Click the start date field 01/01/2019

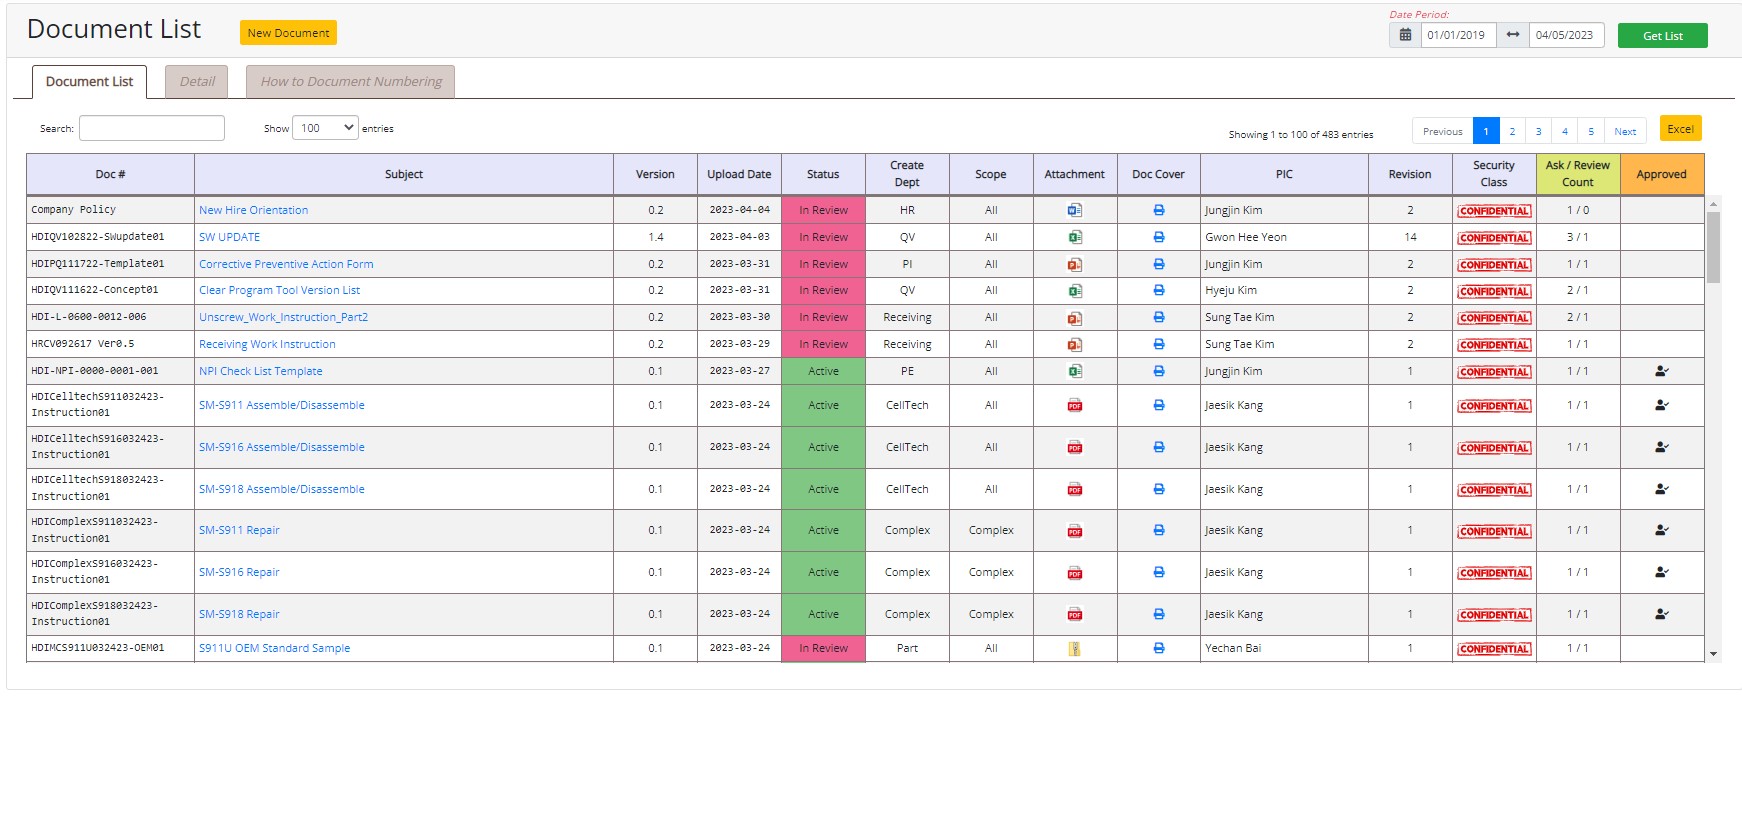pos(1458,35)
